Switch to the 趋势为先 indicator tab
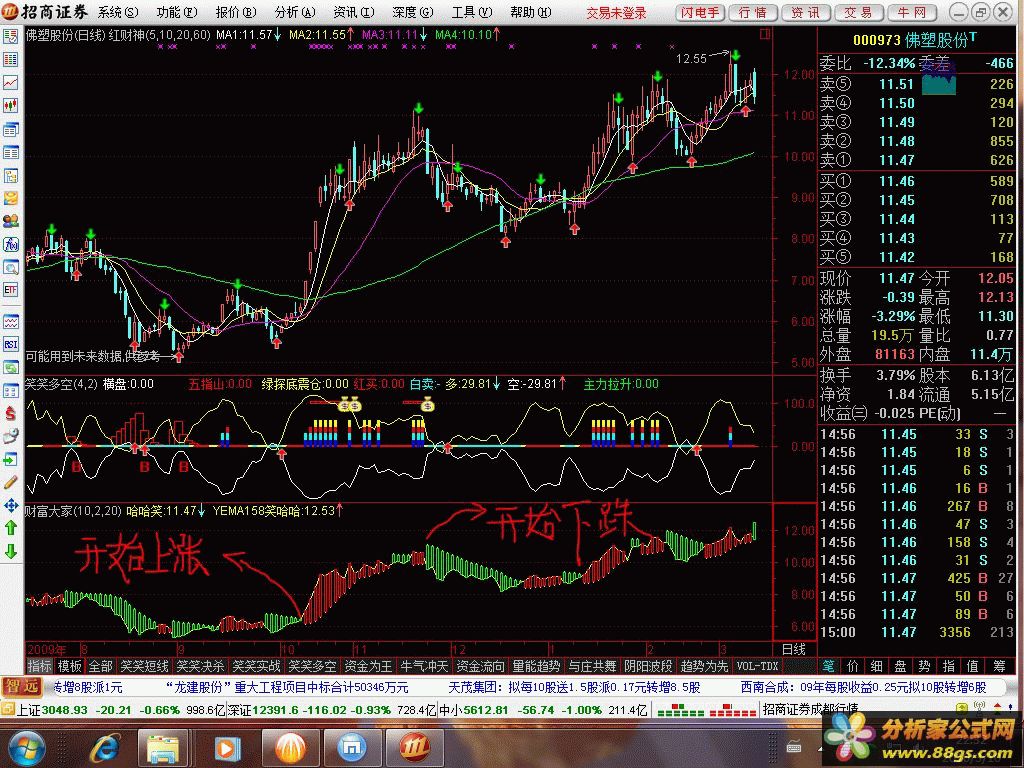This screenshot has height=768, width=1024. pyautogui.click(x=704, y=666)
